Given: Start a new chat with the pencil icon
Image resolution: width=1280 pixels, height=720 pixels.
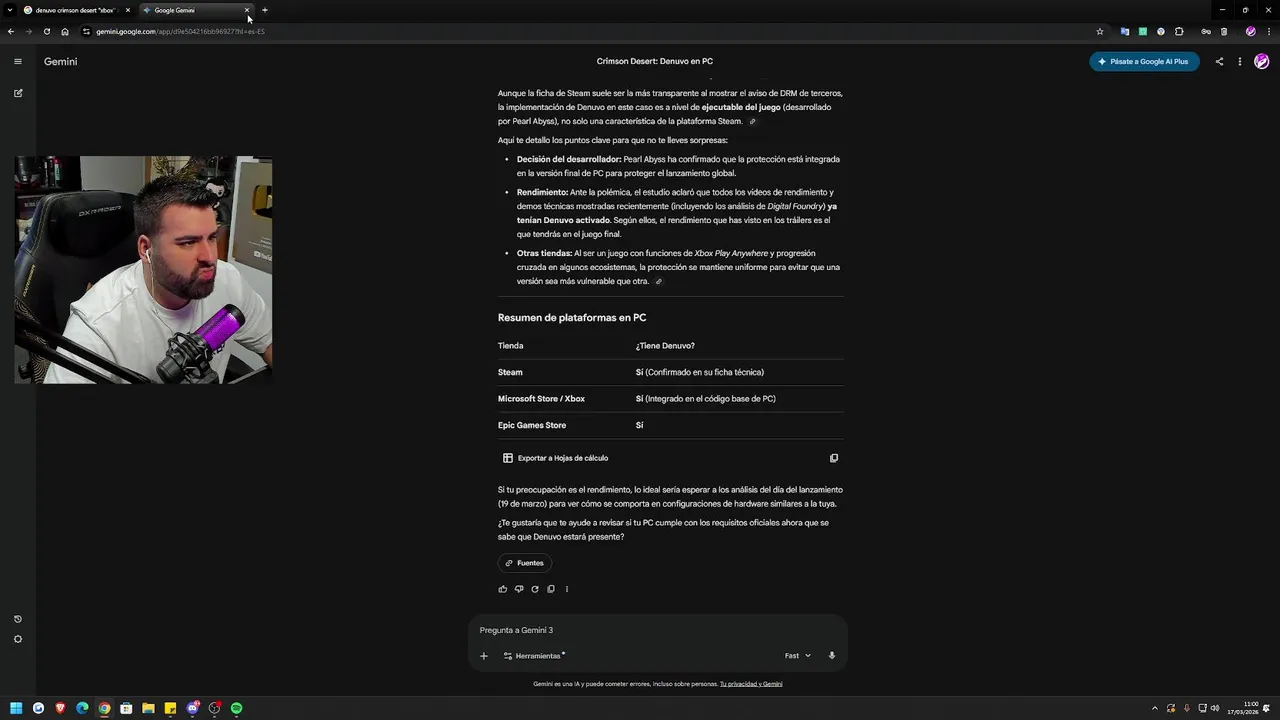Looking at the screenshot, I should pos(17,93).
